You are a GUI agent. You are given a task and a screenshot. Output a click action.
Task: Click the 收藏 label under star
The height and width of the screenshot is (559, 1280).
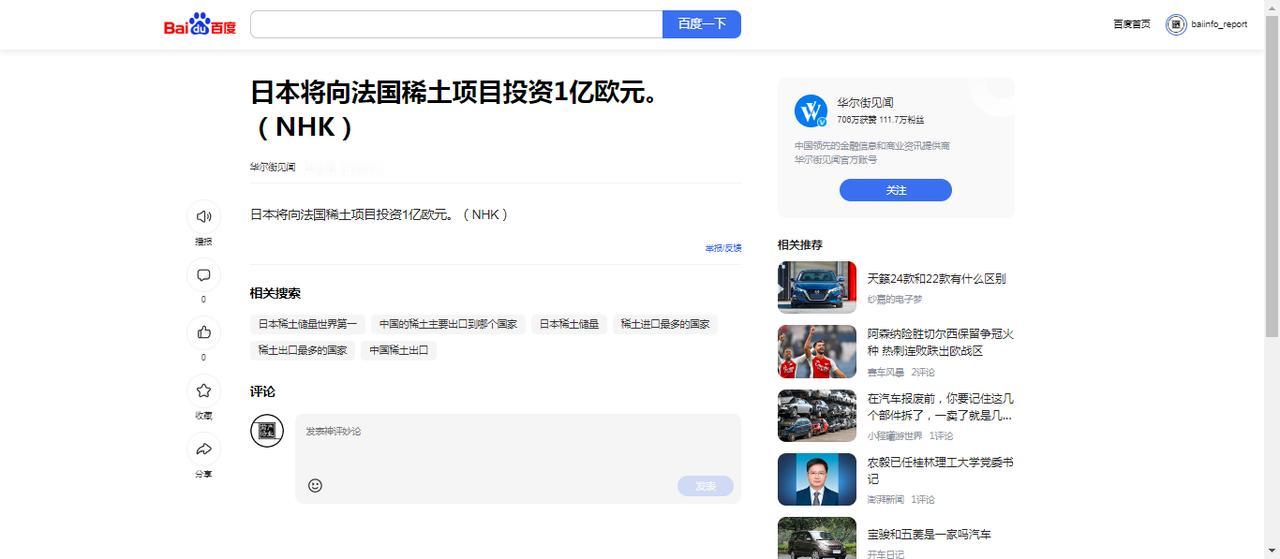pos(204,416)
